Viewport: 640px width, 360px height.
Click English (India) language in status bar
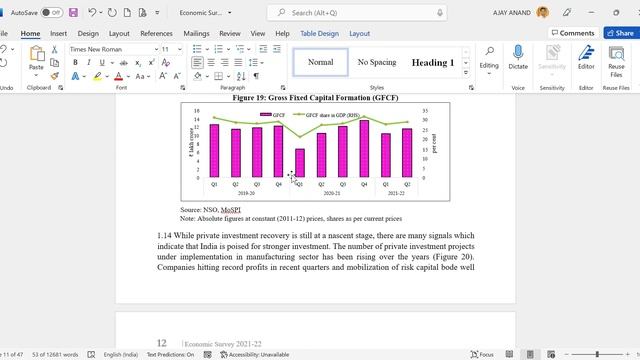click(121, 354)
